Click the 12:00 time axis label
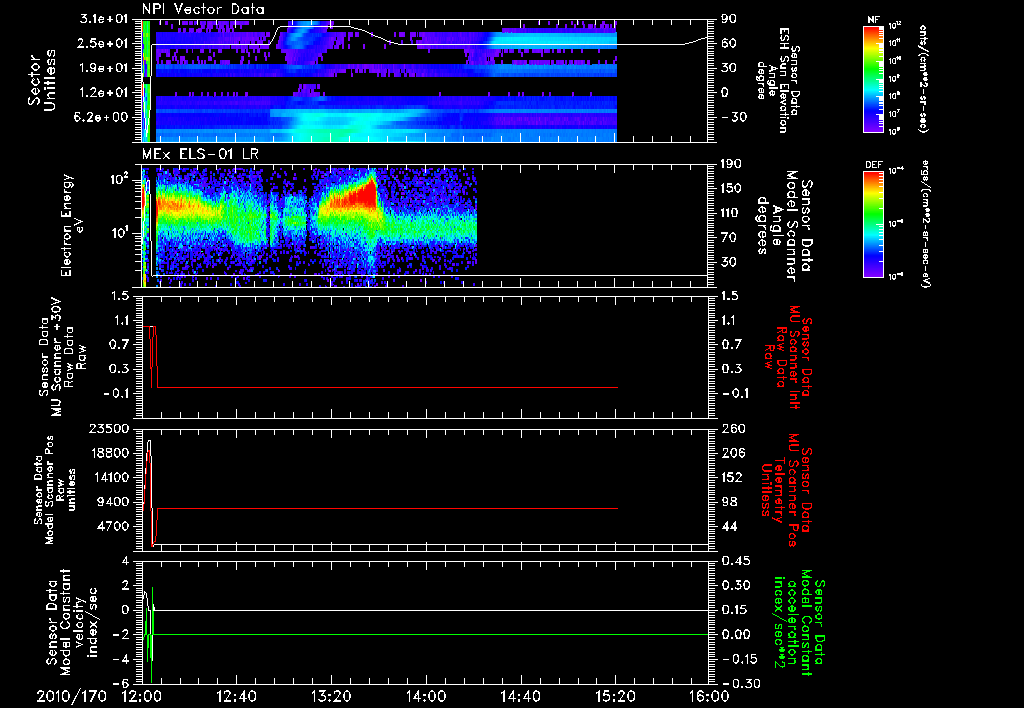The width and height of the screenshot is (1024, 708). pos(142,696)
